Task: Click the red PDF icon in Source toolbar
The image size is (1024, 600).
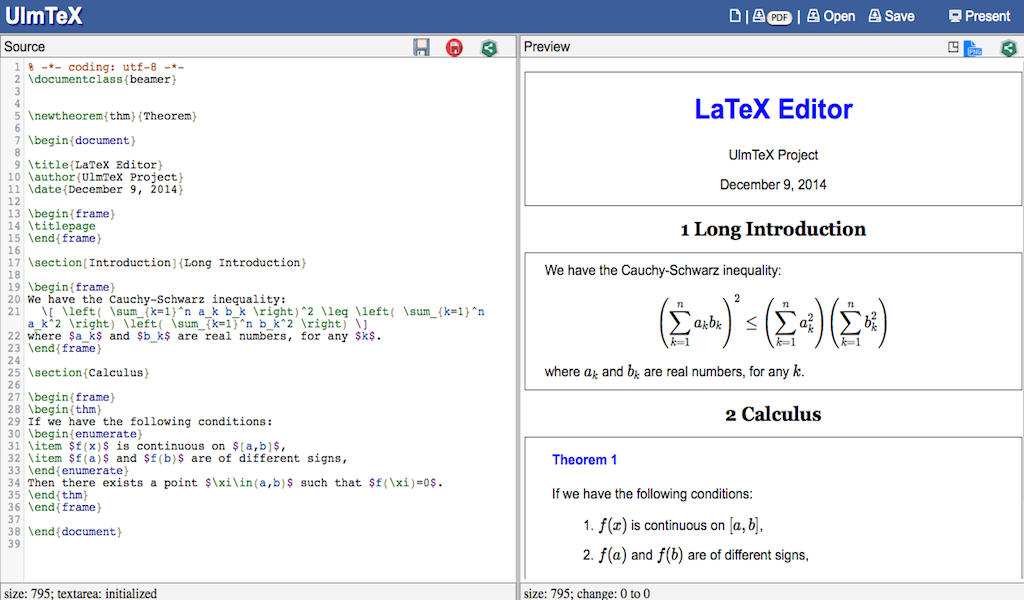Action: pos(454,47)
